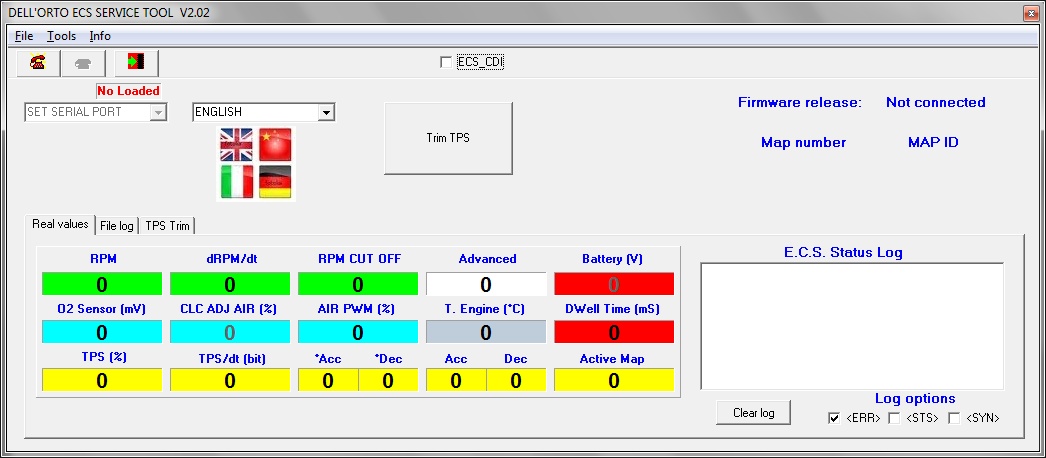Click the Clear log button
This screenshot has height=458, width=1046.
(754, 413)
